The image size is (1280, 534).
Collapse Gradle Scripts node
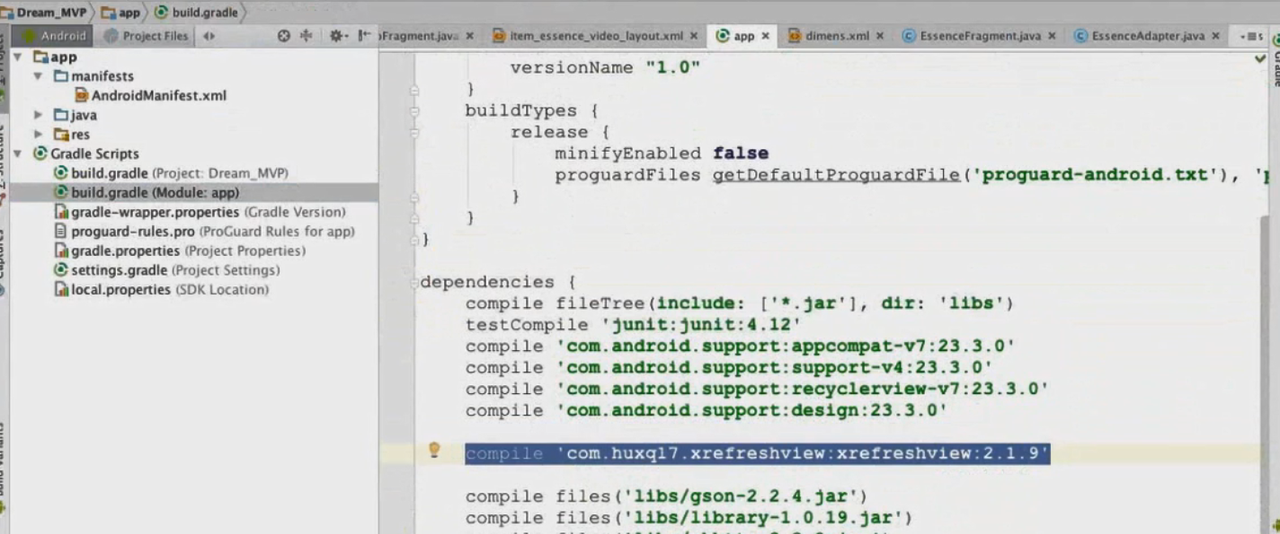[x=18, y=154]
